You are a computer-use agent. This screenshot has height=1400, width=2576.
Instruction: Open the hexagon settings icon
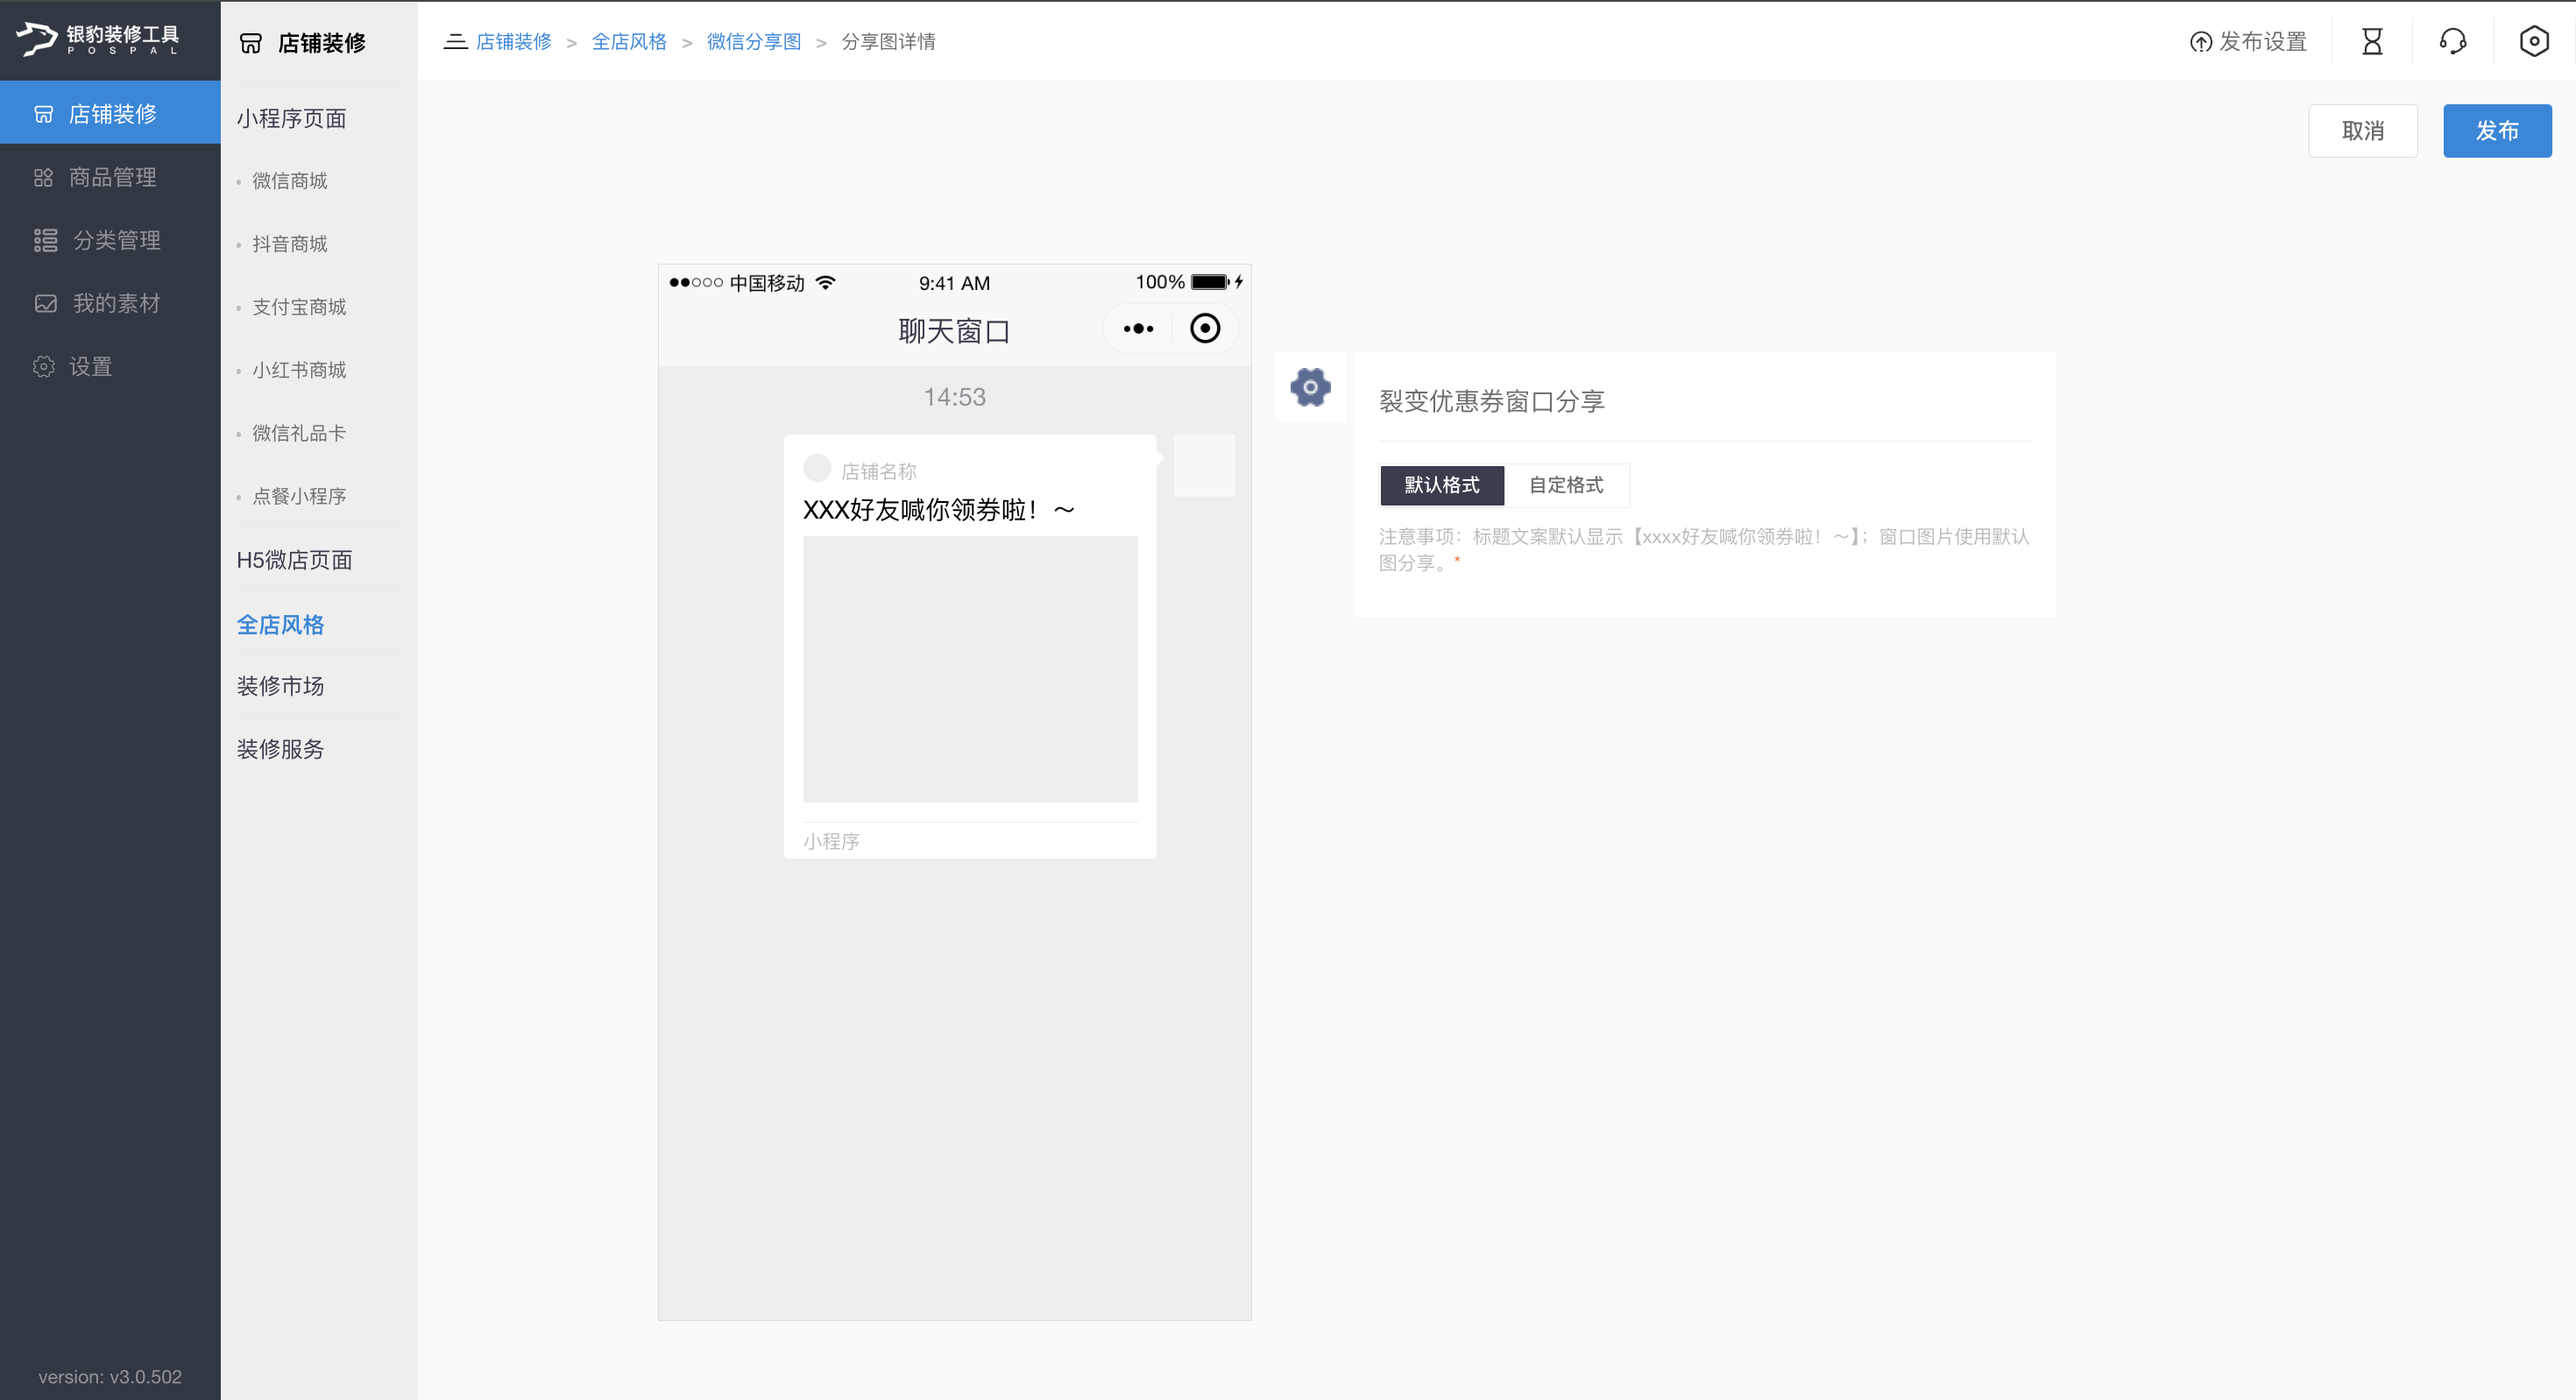pyautogui.click(x=2534, y=41)
